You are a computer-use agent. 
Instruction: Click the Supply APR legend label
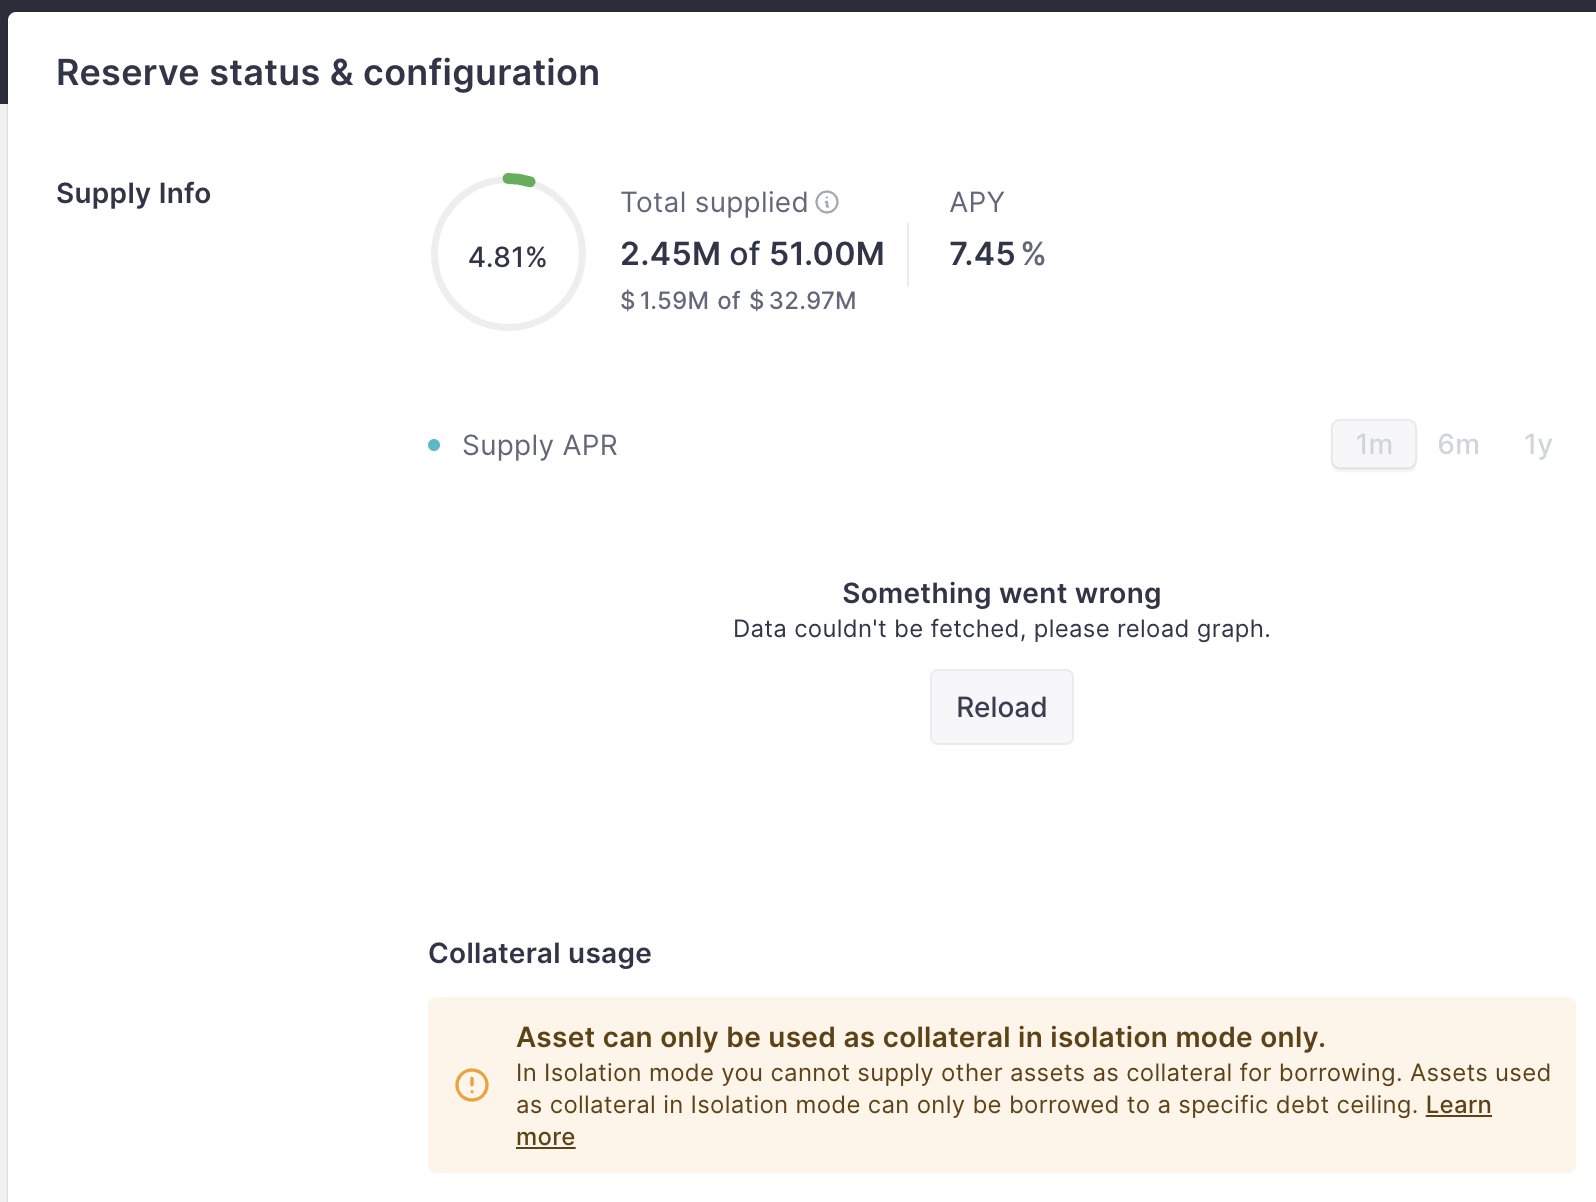540,445
